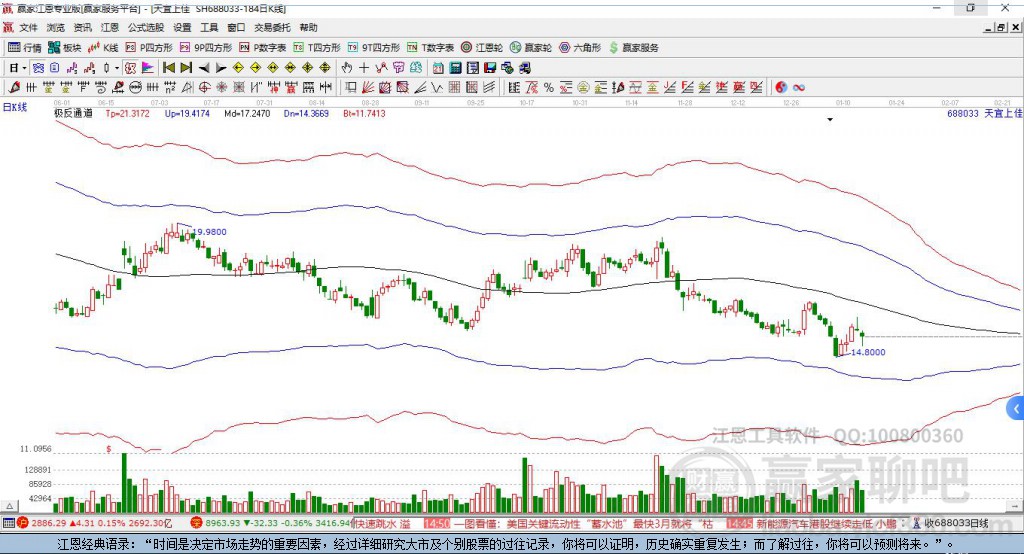Select the red target circle tool

pyautogui.click(x=204, y=88)
